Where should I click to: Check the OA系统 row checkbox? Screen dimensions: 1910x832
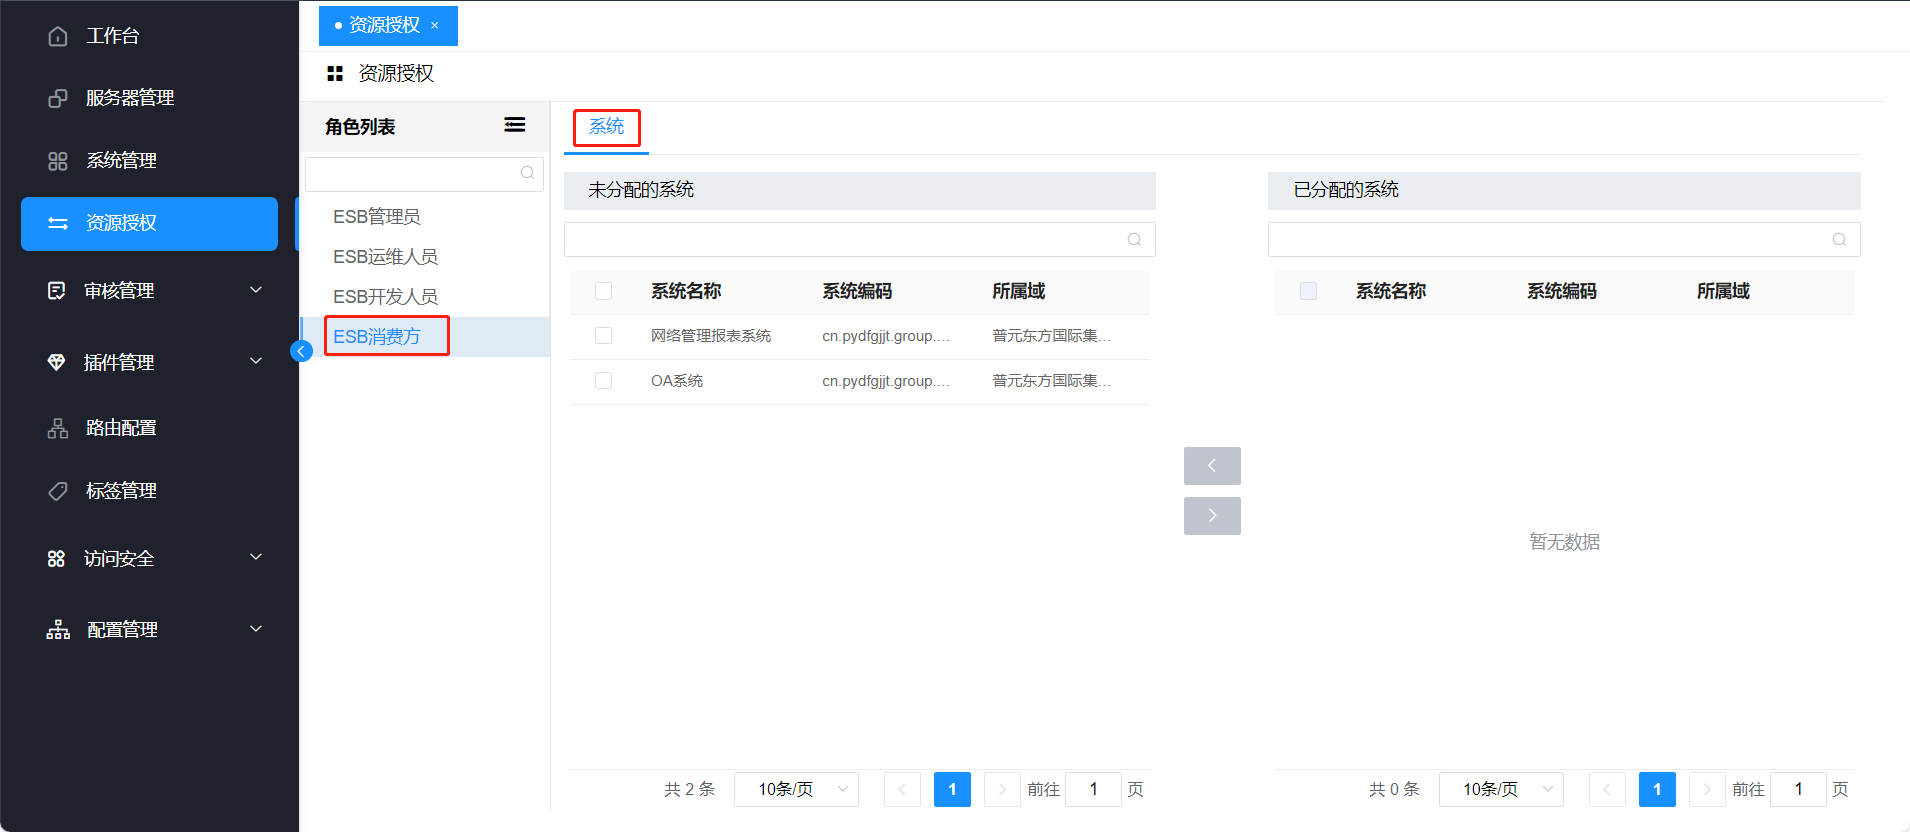click(x=603, y=381)
